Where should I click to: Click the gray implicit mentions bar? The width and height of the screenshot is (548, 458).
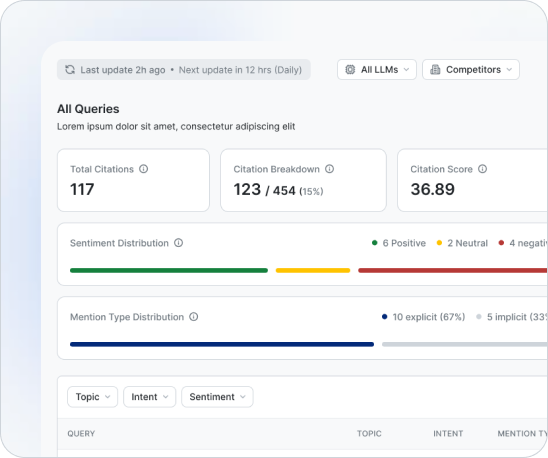pyautogui.click(x=465, y=344)
